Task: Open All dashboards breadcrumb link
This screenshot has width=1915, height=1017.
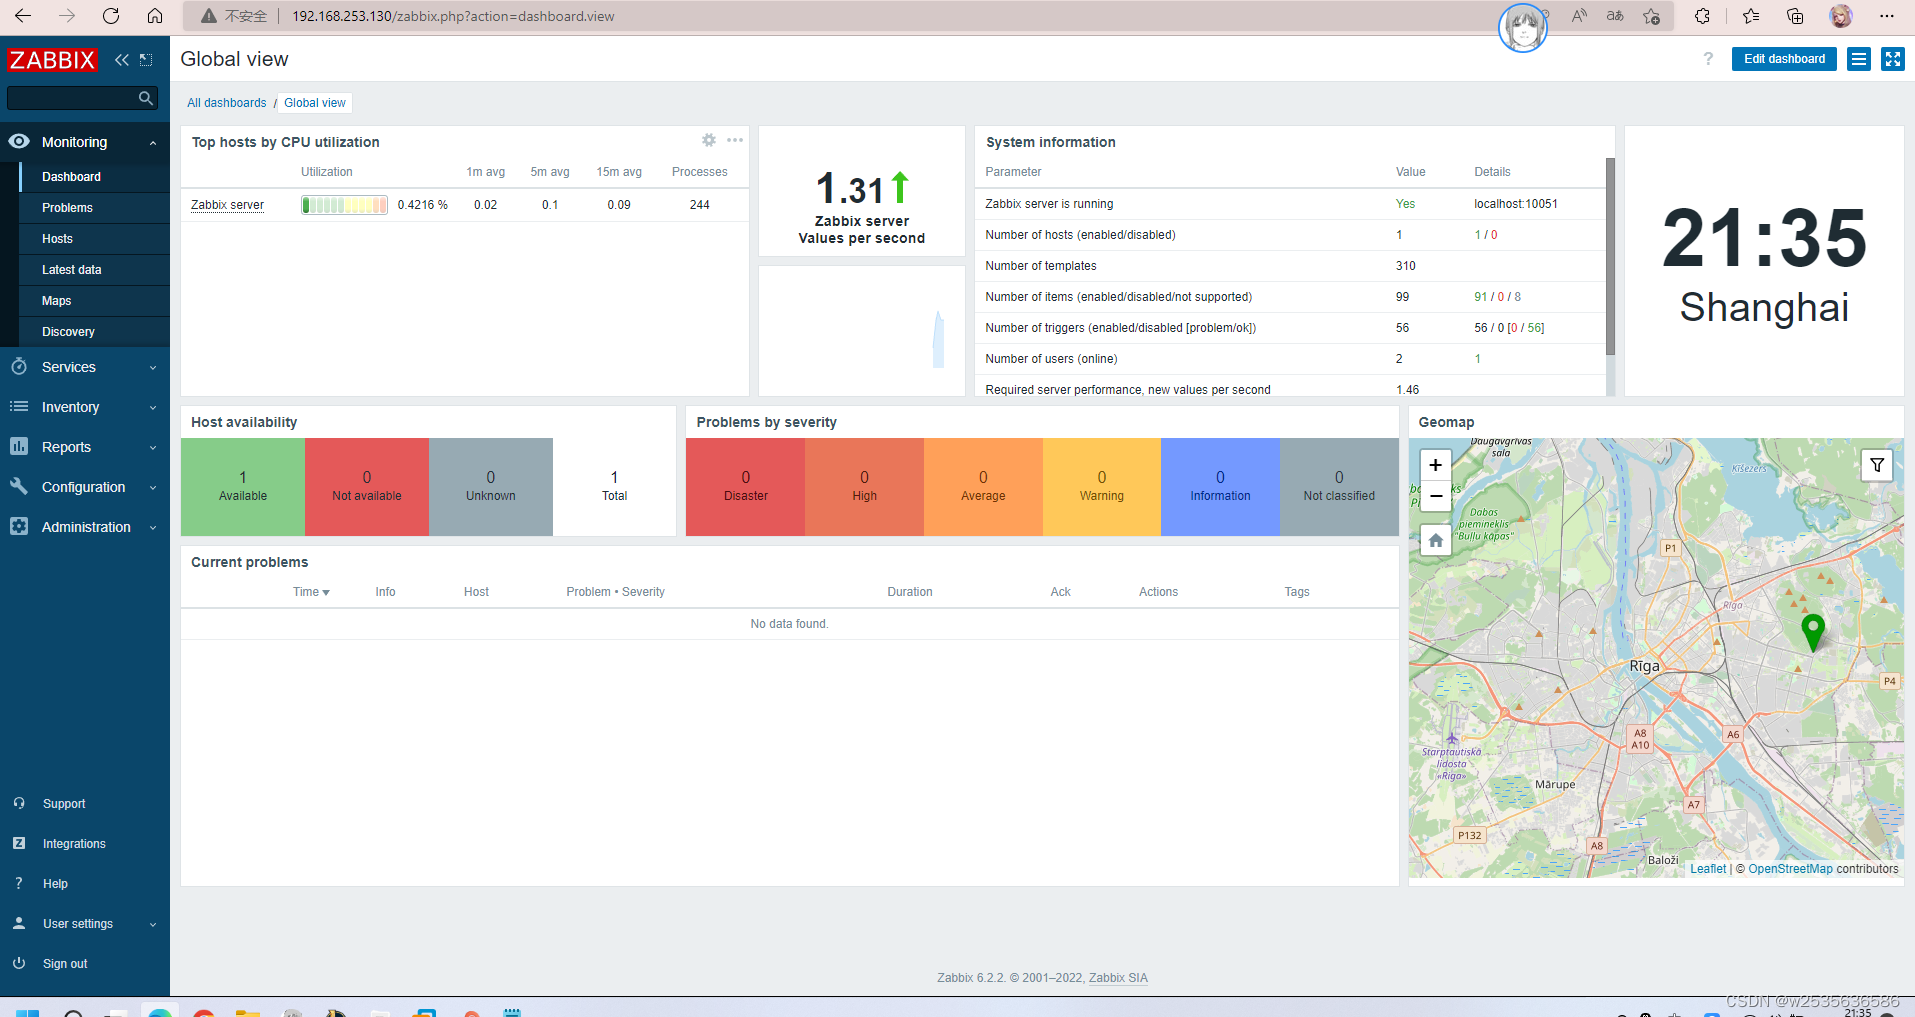Action: click(x=227, y=103)
